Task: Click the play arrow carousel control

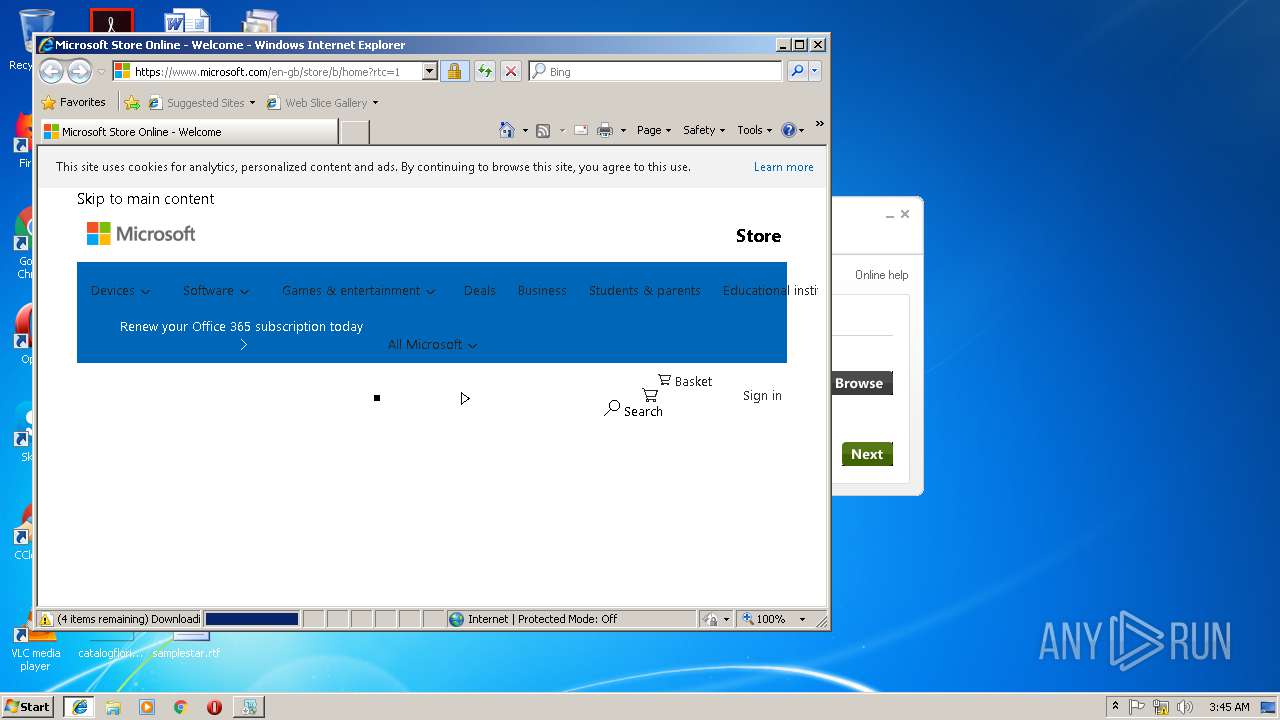Action: (465, 398)
